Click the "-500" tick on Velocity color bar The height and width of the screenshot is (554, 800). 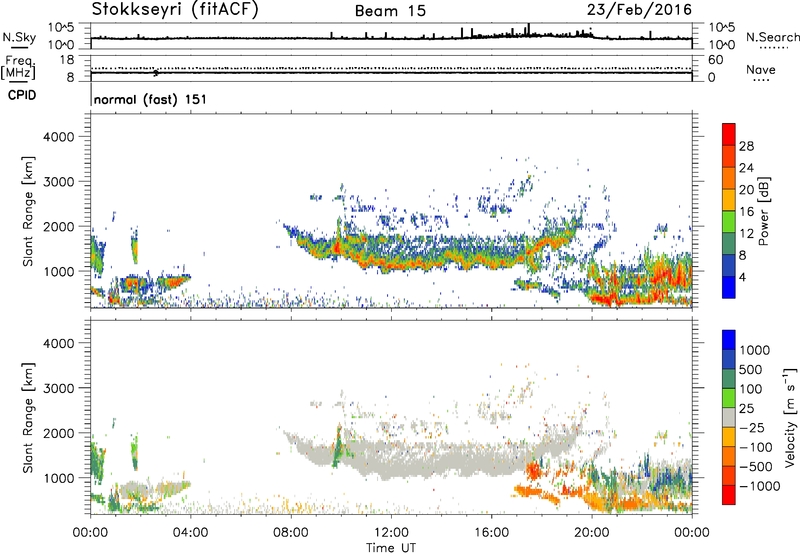(x=756, y=467)
